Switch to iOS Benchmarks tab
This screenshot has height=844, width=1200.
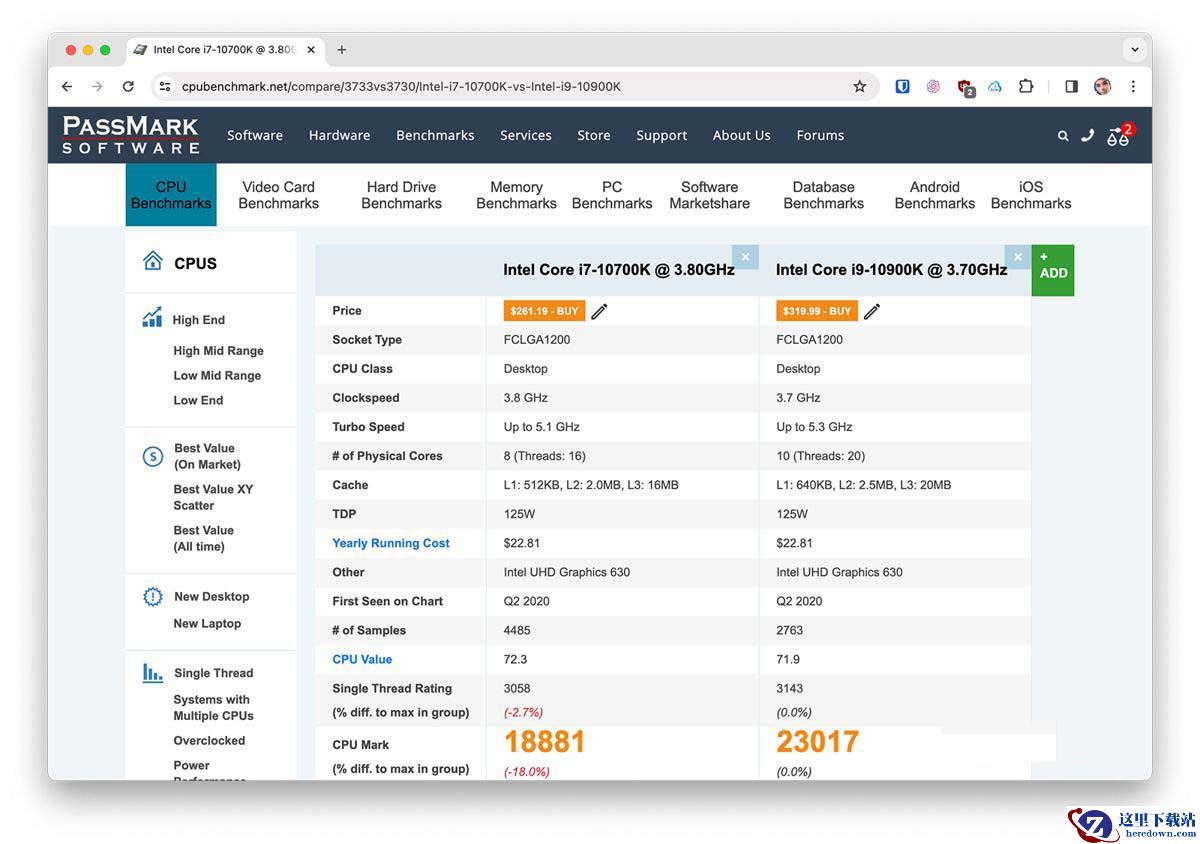click(1031, 195)
